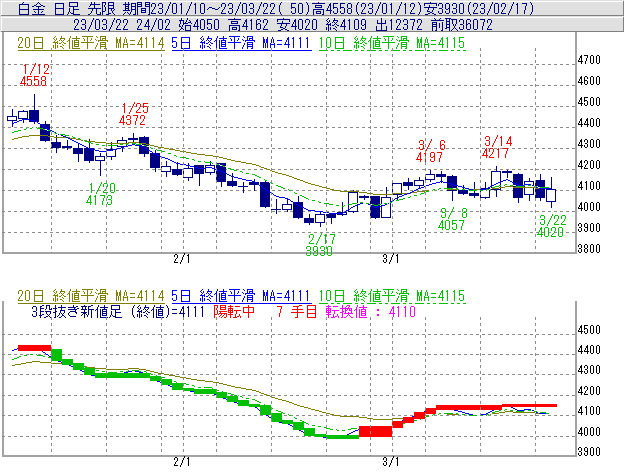Select the lower chart's "20日 終値平滑 MA=4114" legend
The height and width of the screenshot is (475, 624).
coord(91,296)
